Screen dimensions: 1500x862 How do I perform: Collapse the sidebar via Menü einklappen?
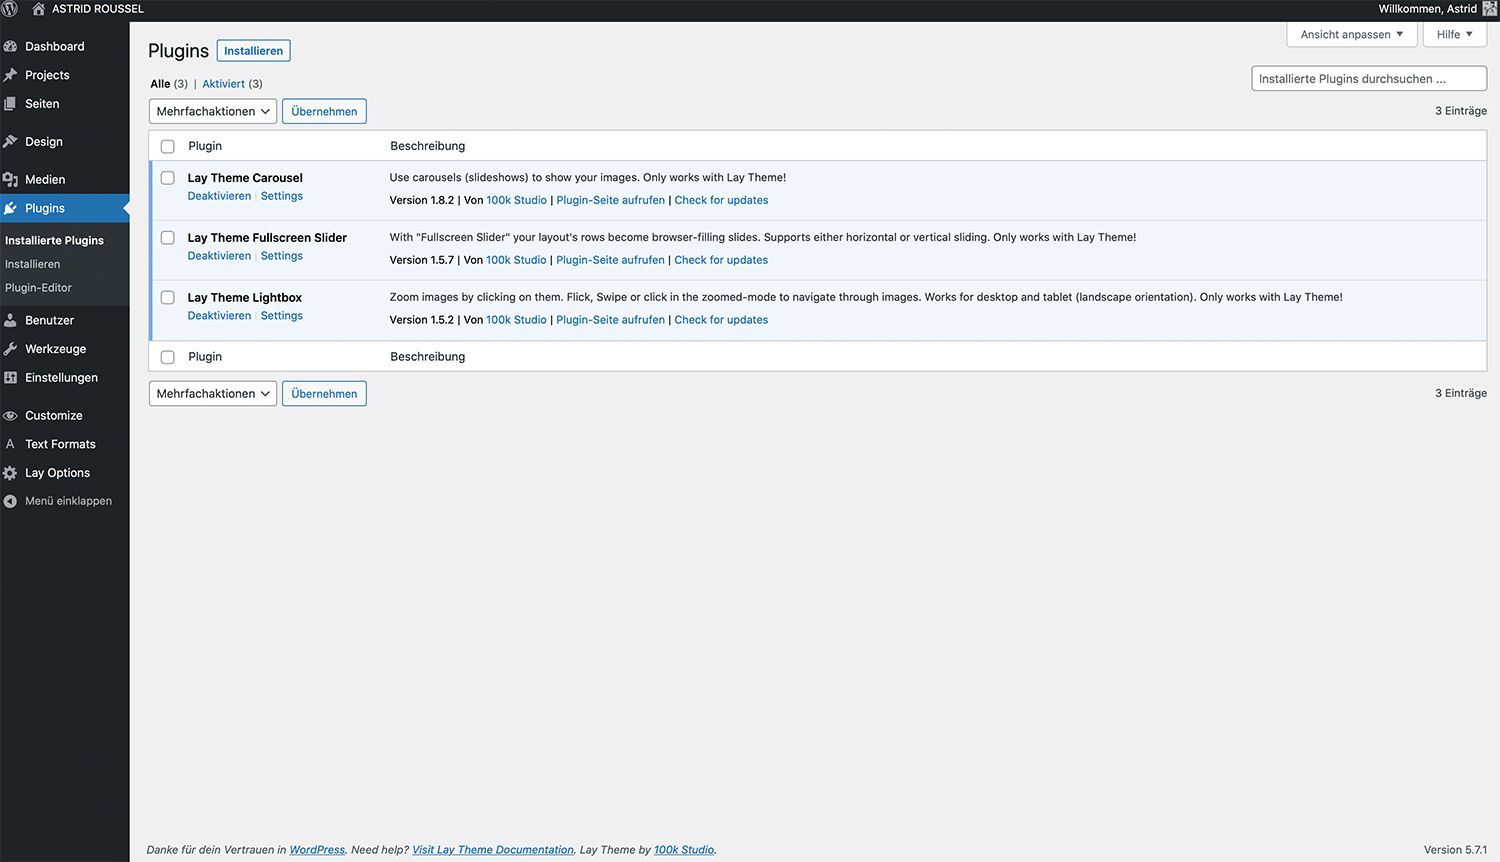point(62,501)
